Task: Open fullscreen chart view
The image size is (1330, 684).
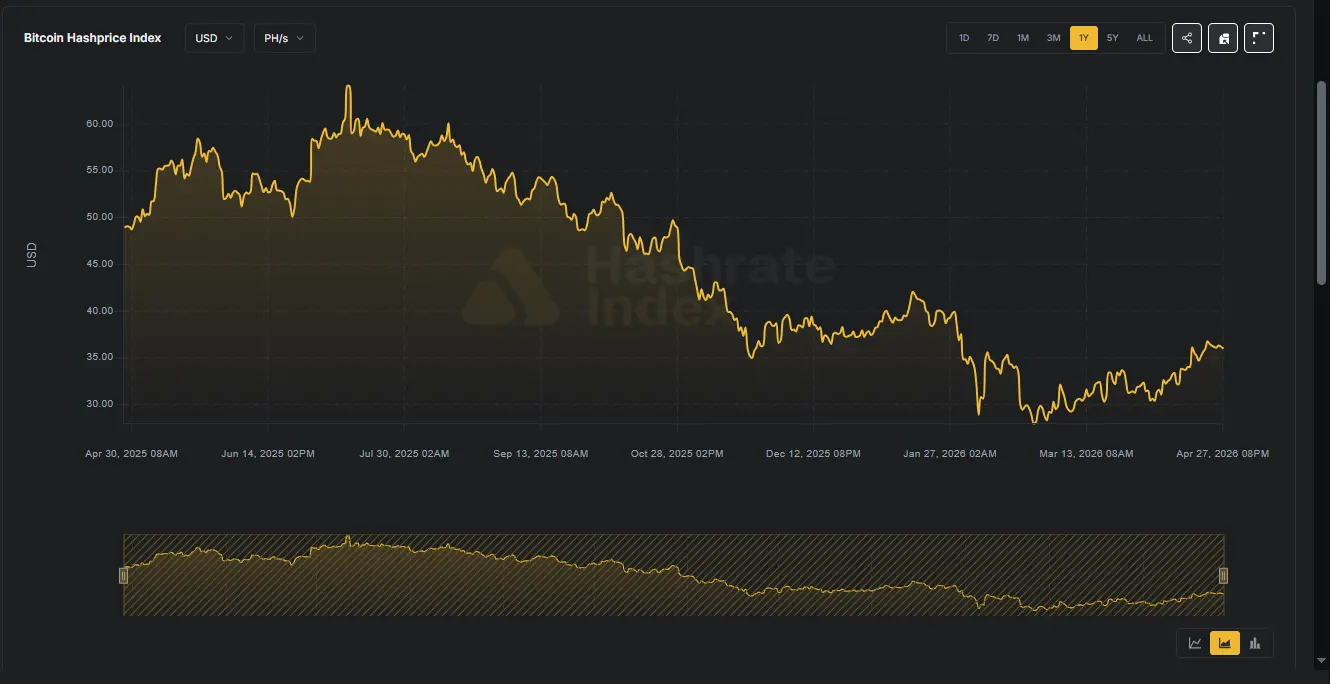Action: (x=1258, y=37)
